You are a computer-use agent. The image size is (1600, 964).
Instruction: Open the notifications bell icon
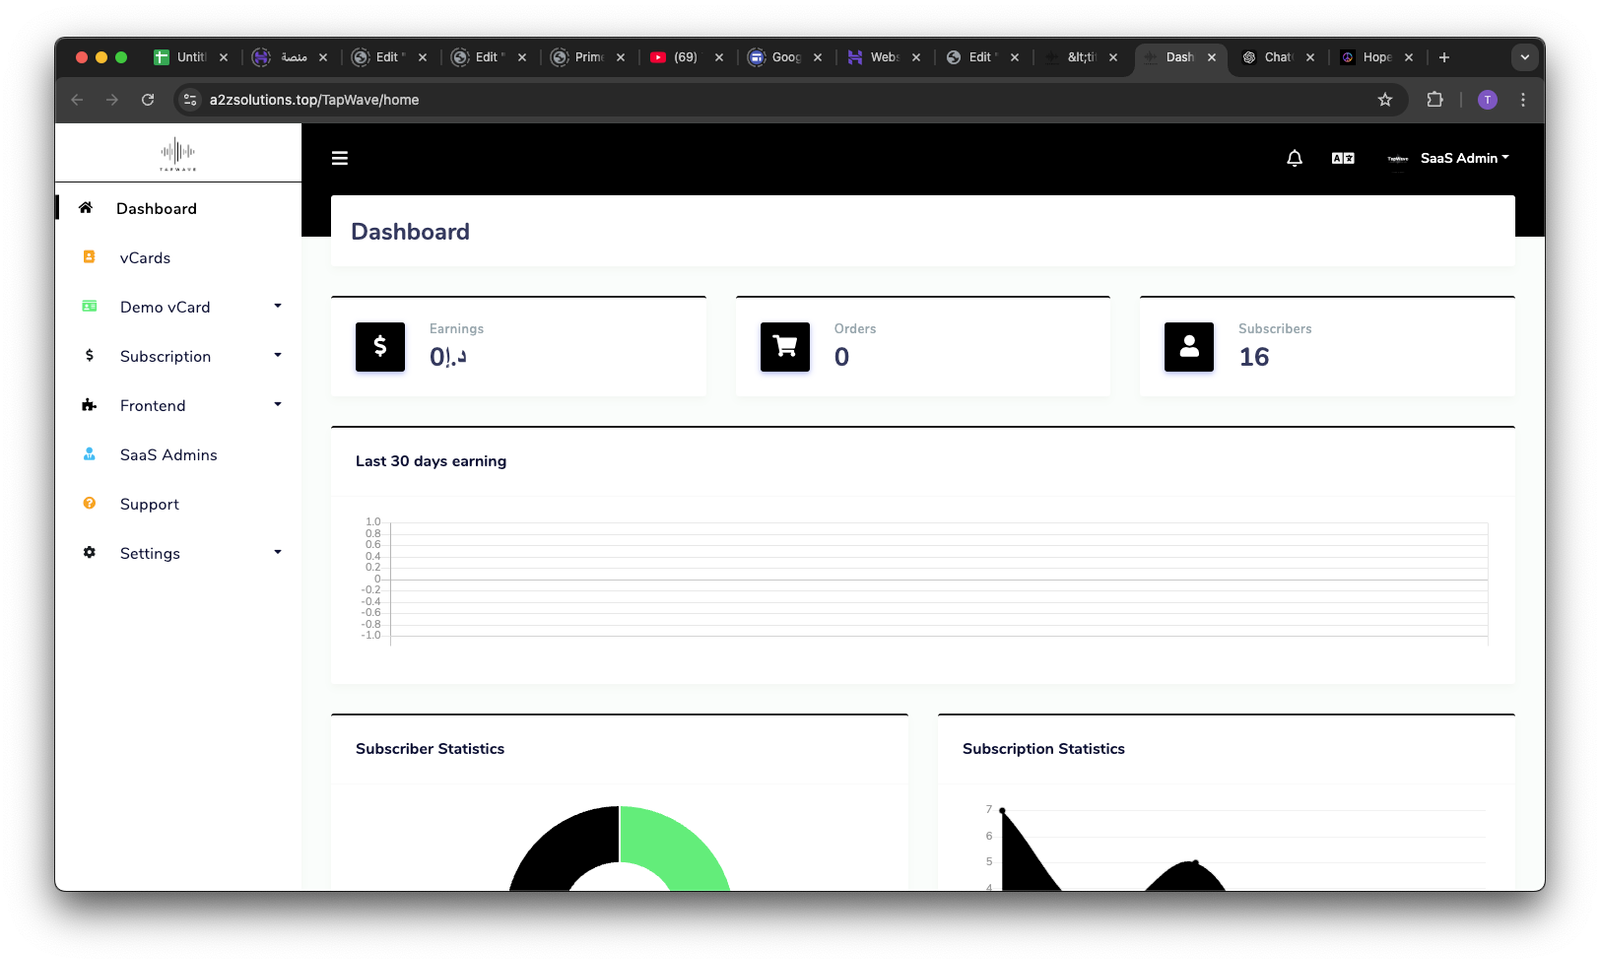click(1294, 158)
